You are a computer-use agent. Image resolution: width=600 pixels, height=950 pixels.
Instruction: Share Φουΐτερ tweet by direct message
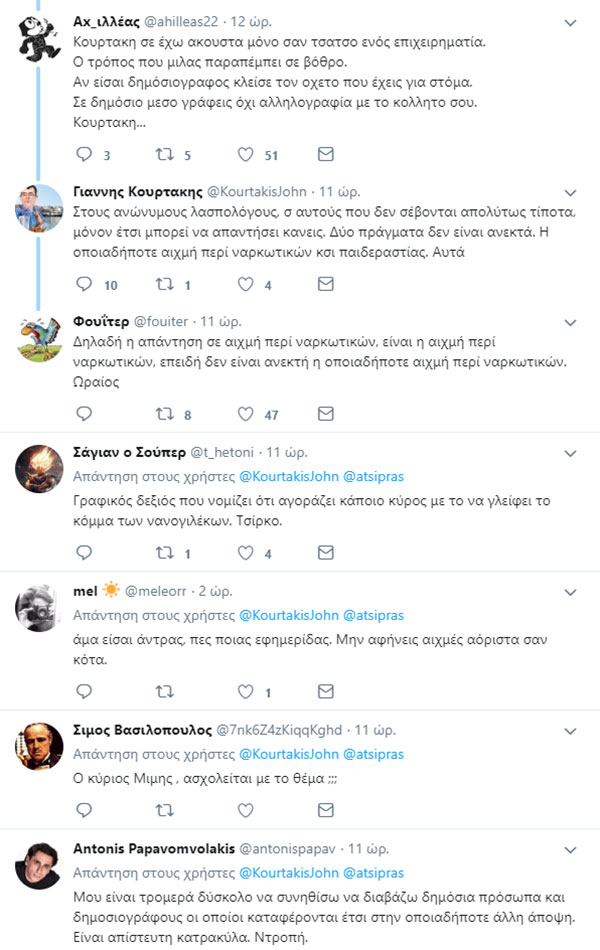(325, 414)
